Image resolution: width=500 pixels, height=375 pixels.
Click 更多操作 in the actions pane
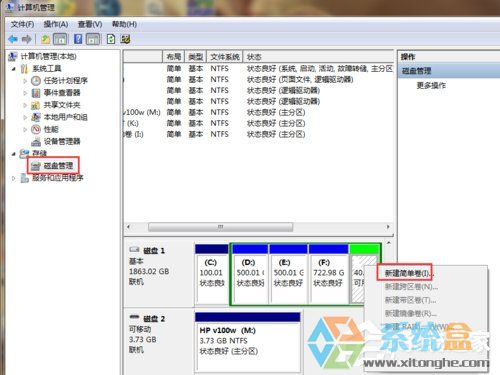click(x=431, y=86)
